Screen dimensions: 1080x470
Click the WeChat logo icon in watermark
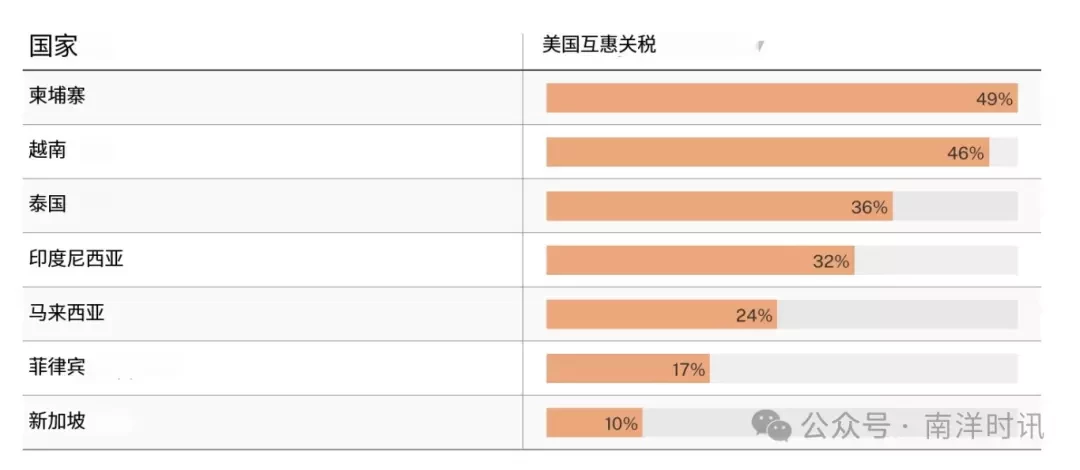[771, 425]
